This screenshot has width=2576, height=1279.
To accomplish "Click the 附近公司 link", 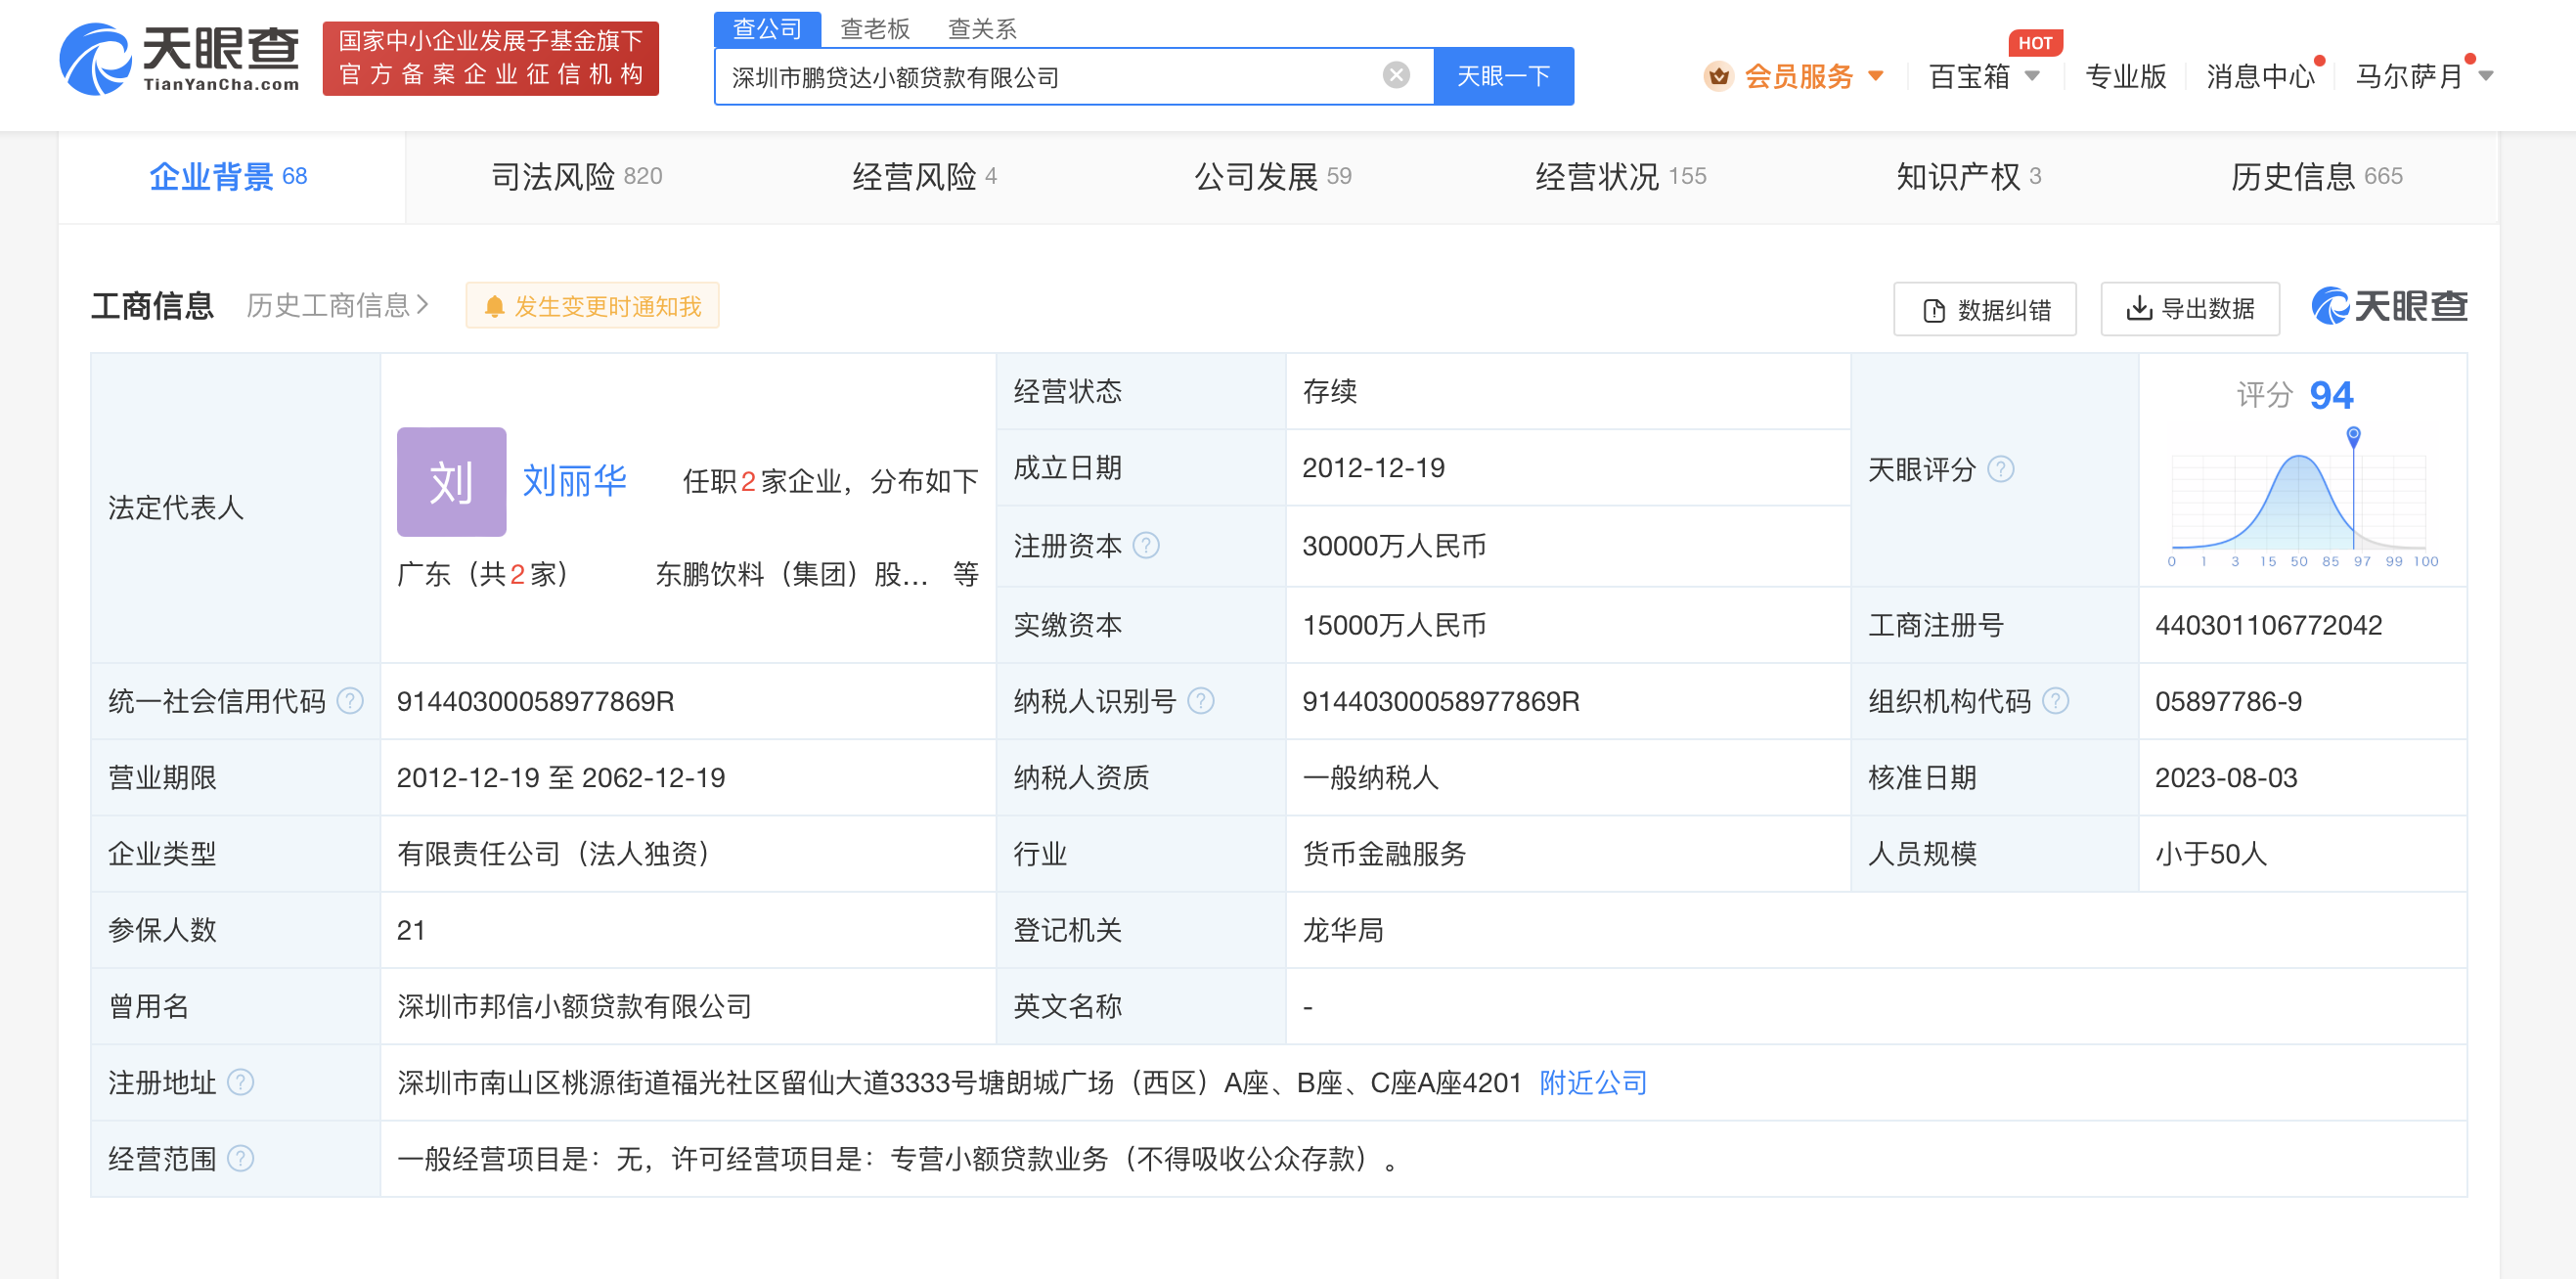I will coord(1592,1082).
